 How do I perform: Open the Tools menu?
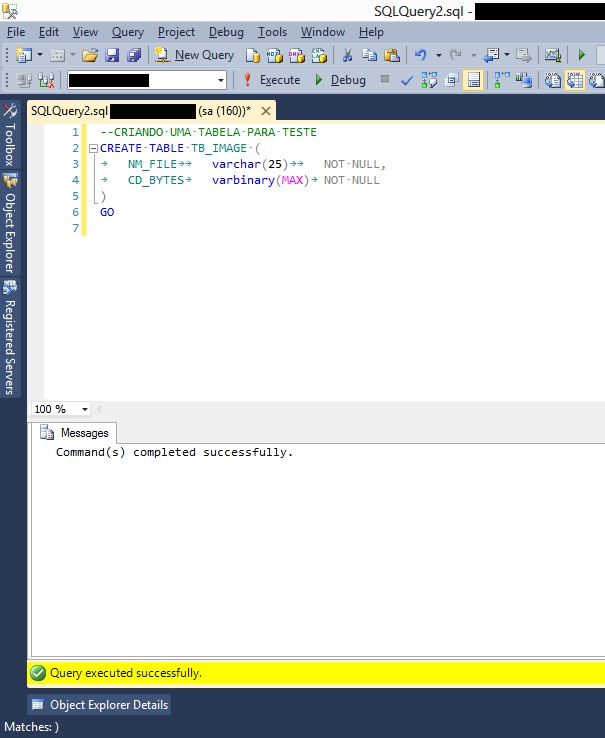pos(272,32)
